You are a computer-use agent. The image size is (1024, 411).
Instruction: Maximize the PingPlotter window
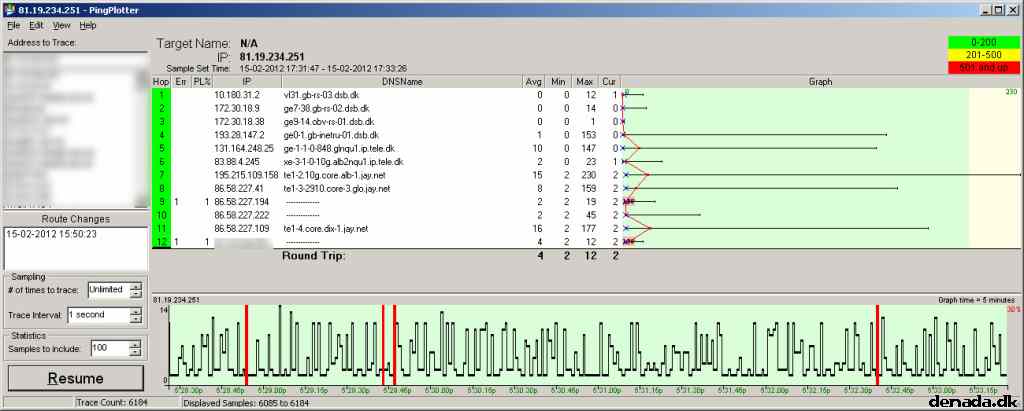coord(999,10)
